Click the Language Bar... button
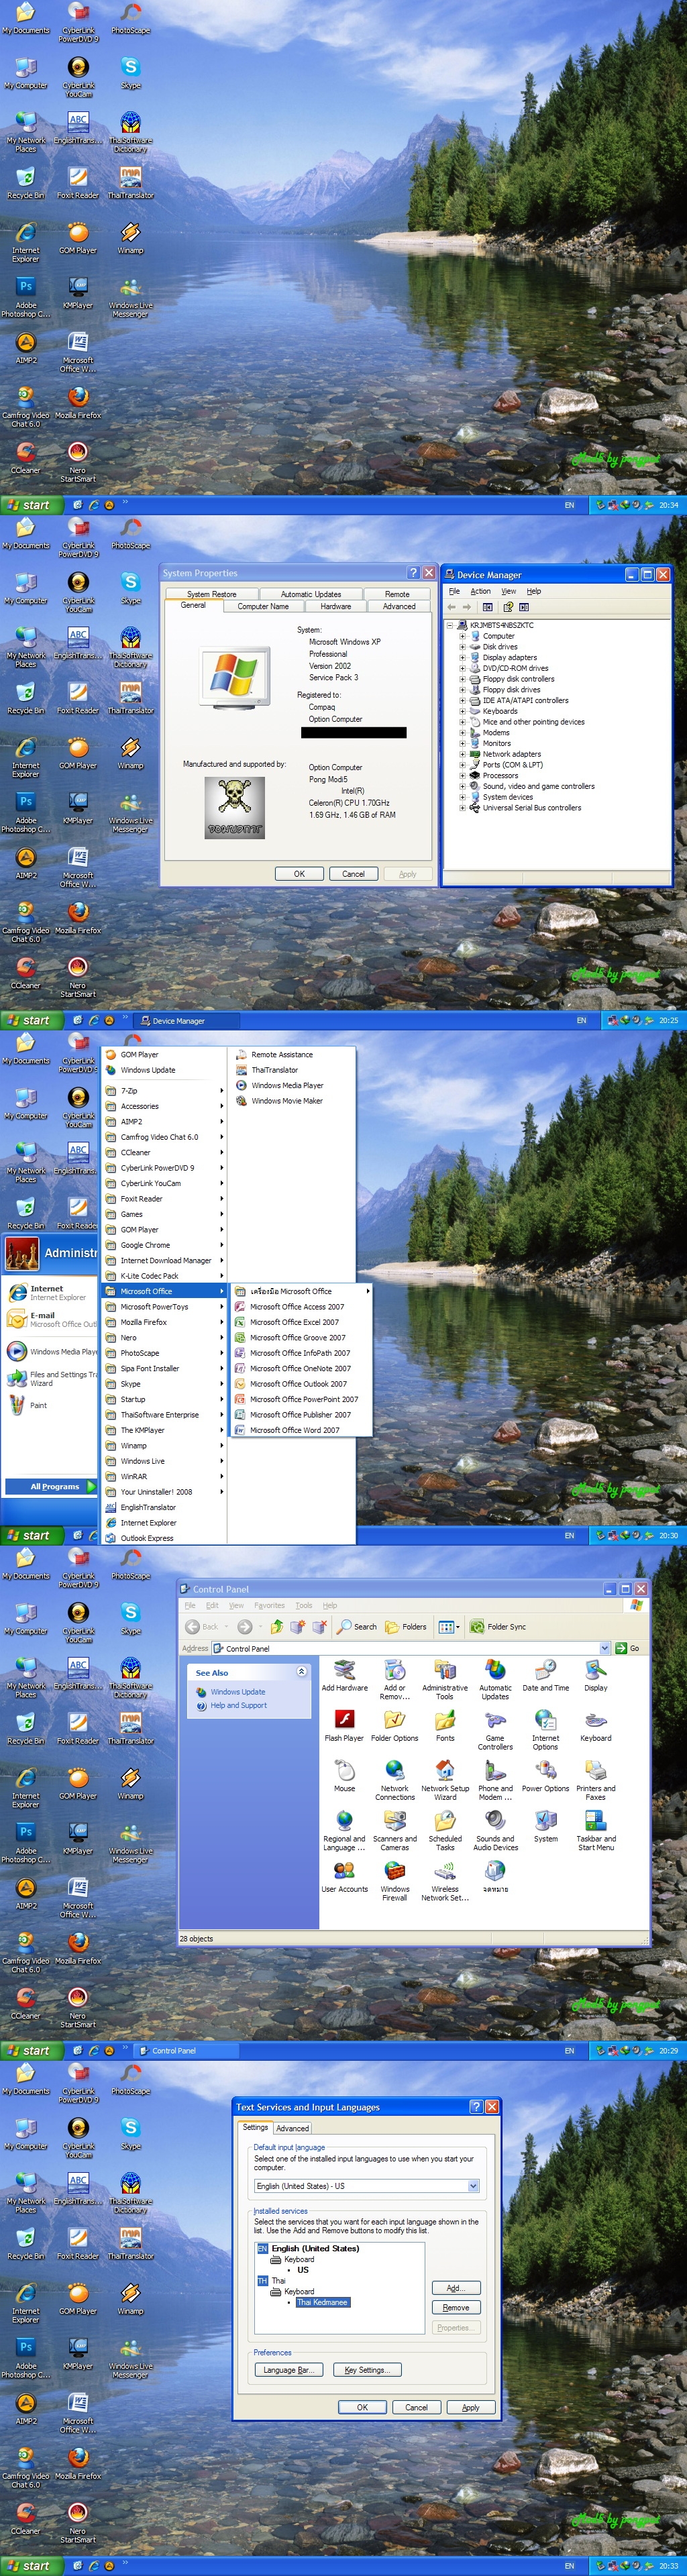Viewport: 687px width, 2576px height. tap(288, 2370)
